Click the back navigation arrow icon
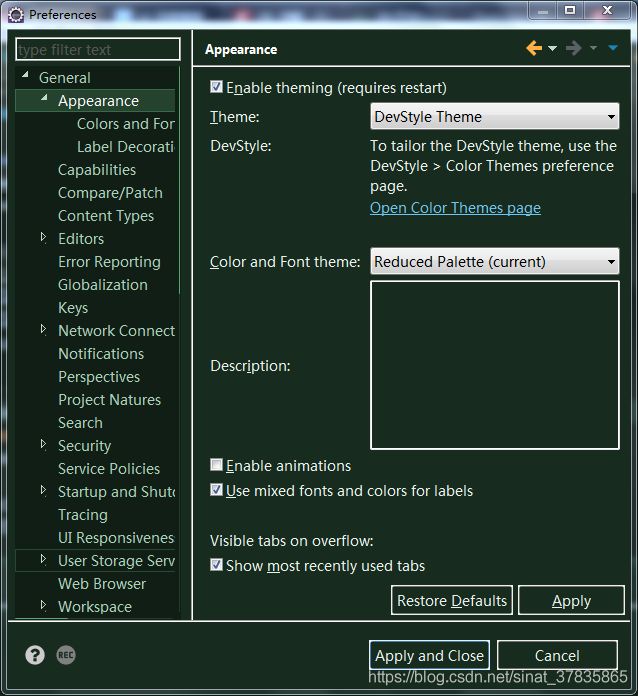 [534, 48]
